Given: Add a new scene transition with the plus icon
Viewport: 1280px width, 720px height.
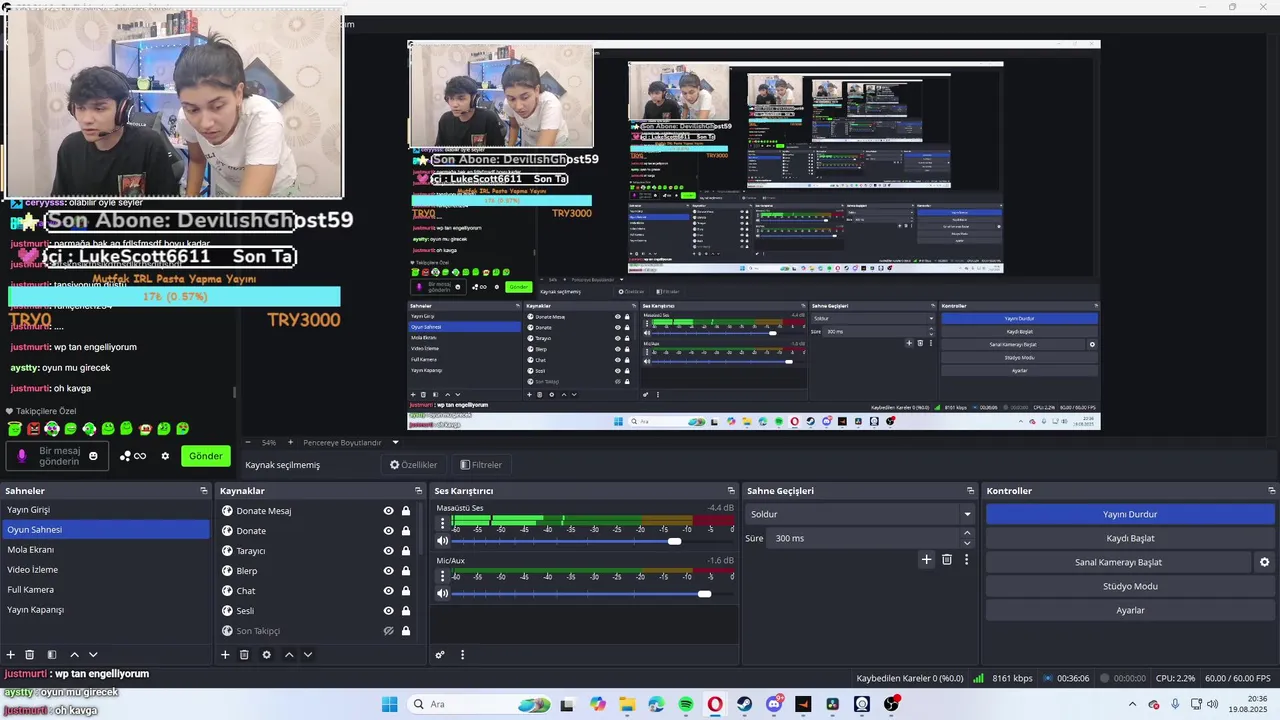Looking at the screenshot, I should pos(926,560).
